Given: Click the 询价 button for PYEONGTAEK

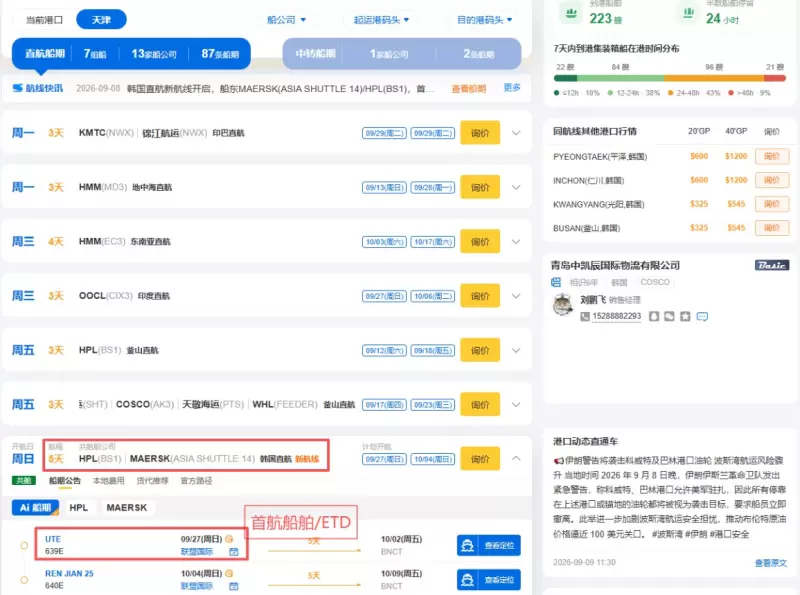Looking at the screenshot, I should pos(772,156).
